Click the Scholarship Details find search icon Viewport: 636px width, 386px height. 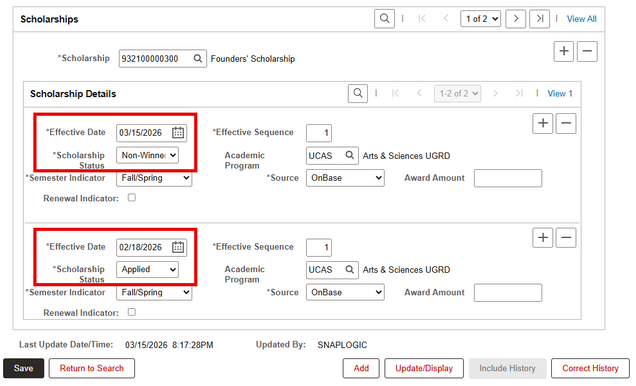(x=358, y=93)
